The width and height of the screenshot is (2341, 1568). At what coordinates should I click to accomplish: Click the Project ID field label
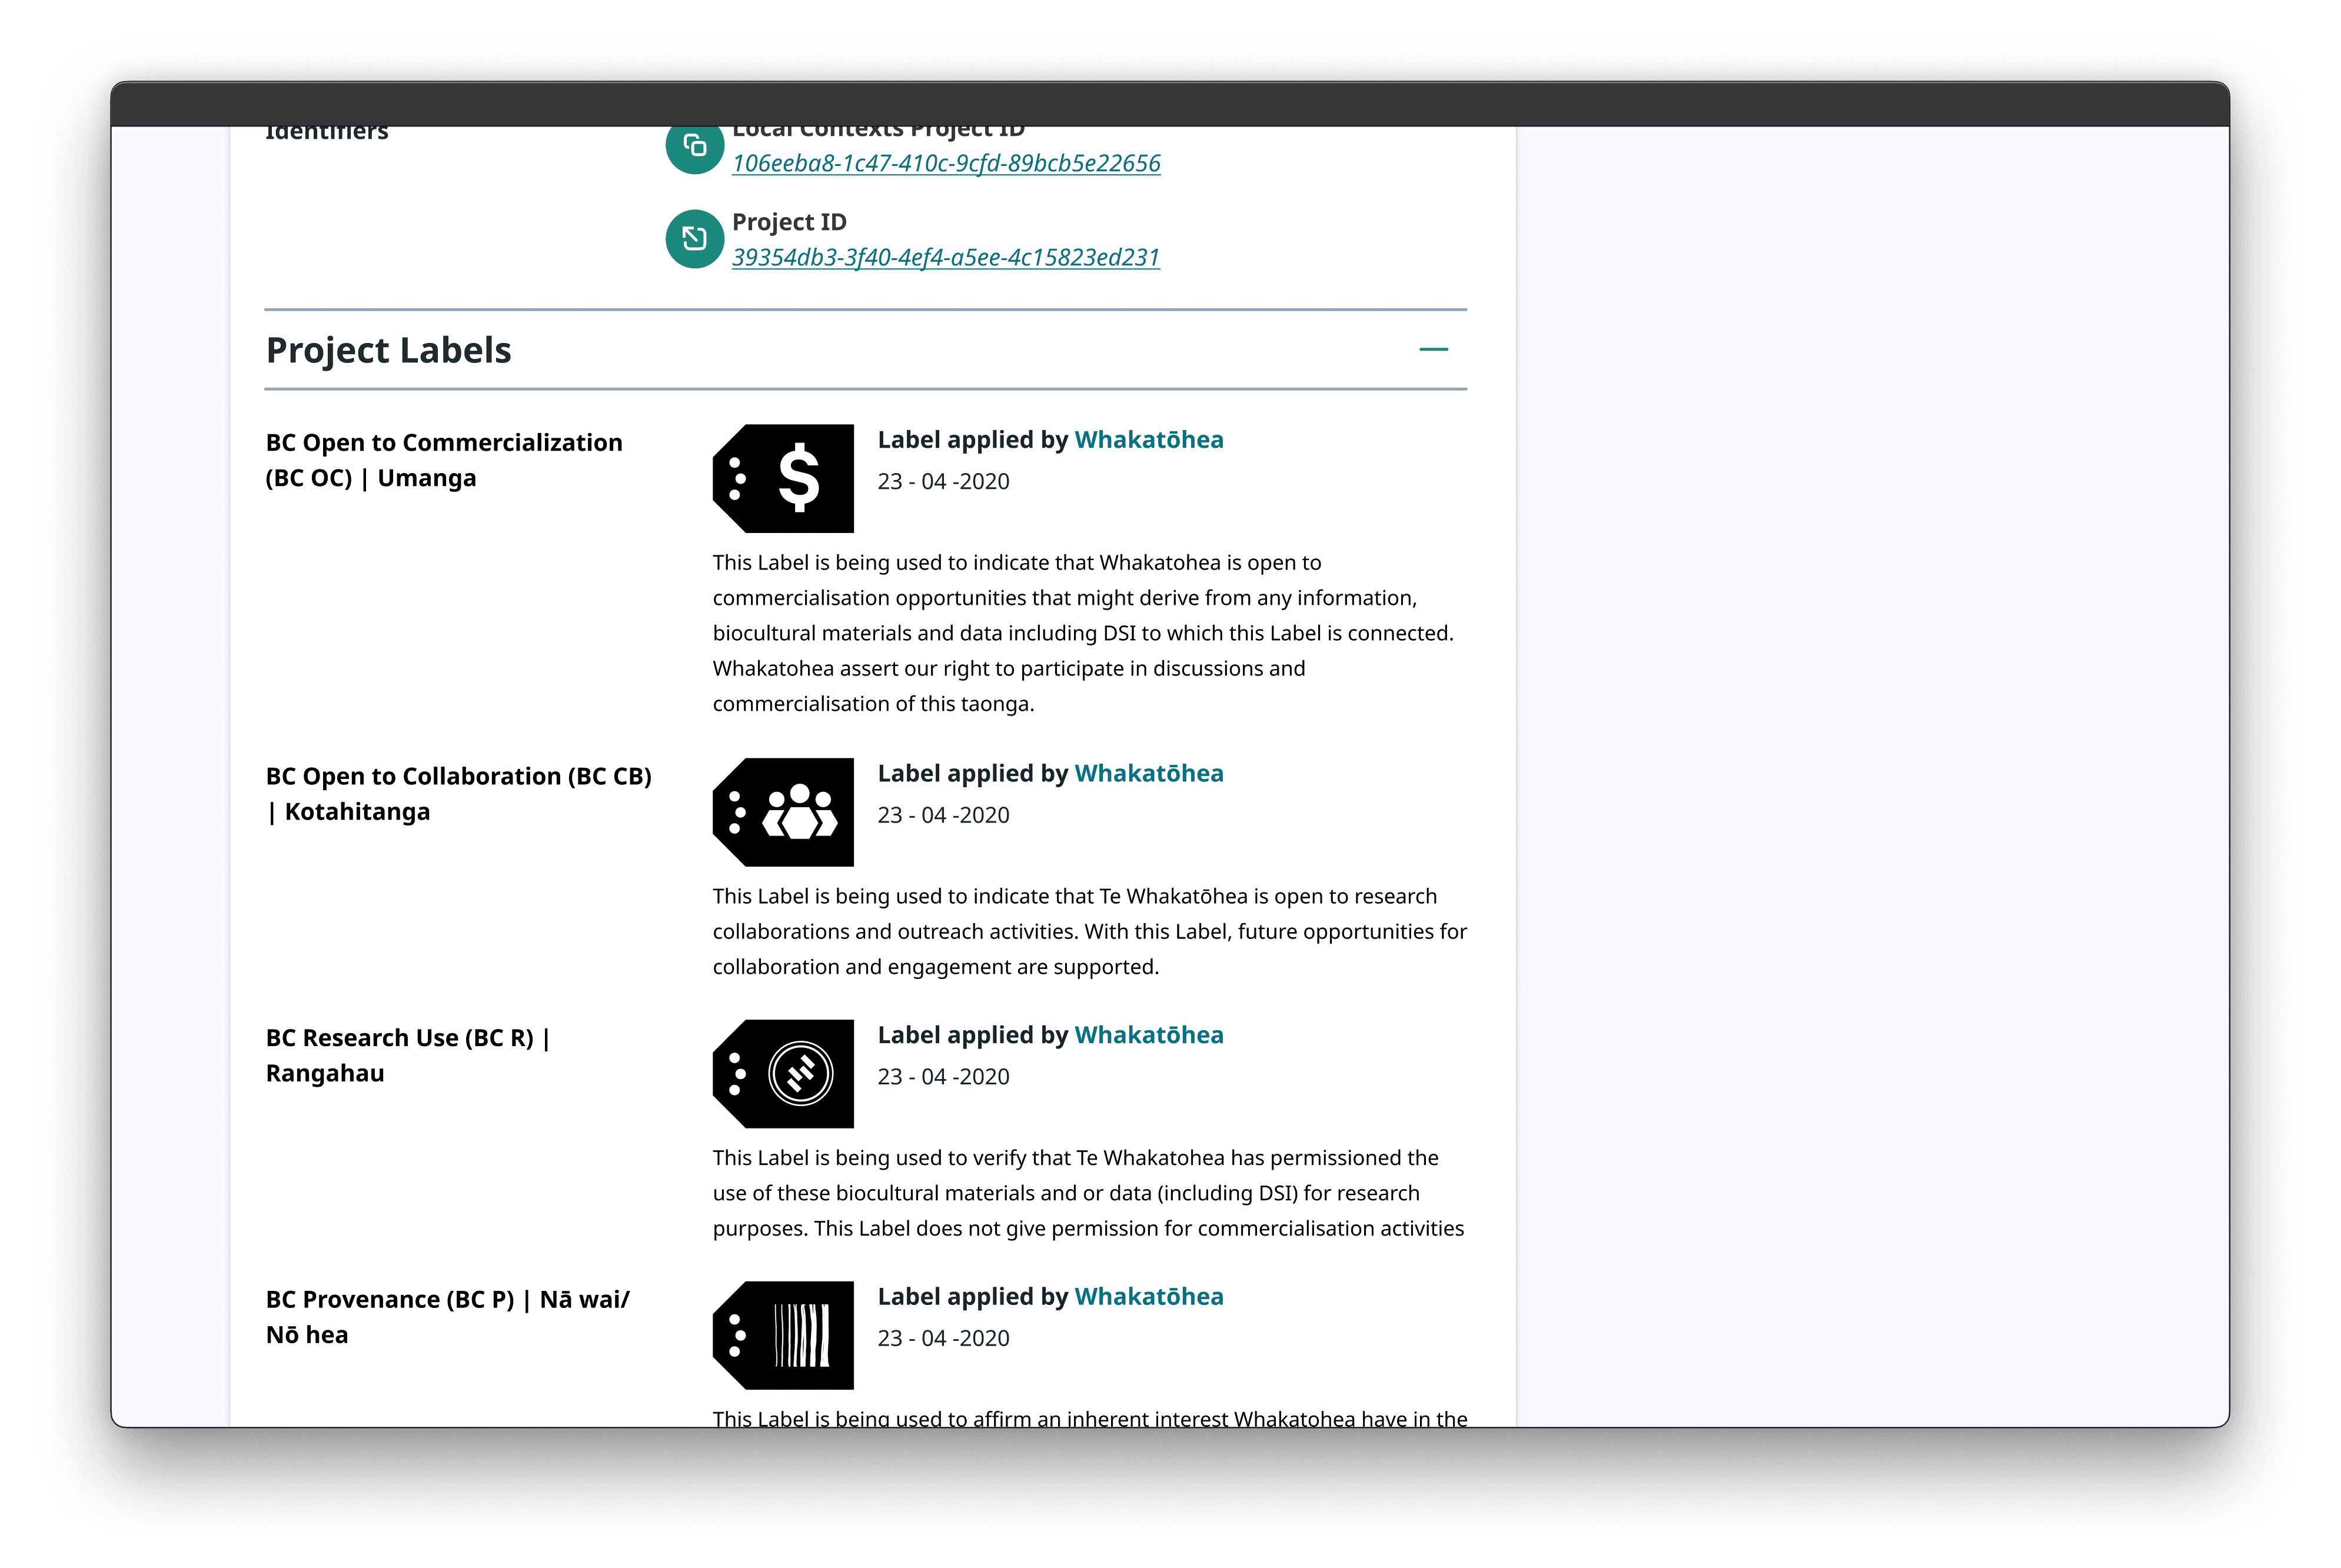point(789,222)
